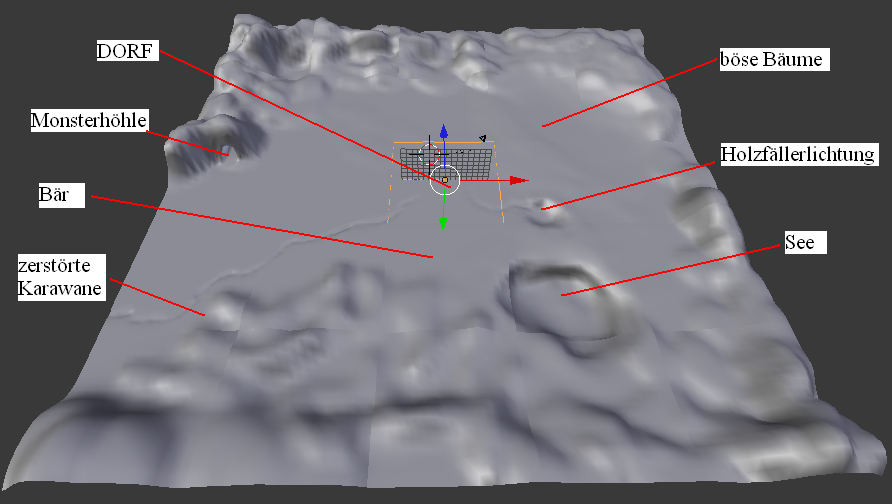Click the Monsterhöhle label
892x504 pixels.
pyautogui.click(x=89, y=120)
